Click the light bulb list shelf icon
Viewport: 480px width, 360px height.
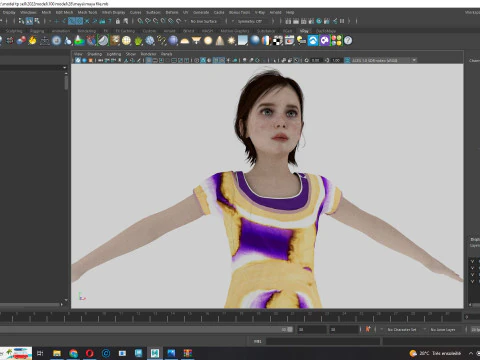(301, 41)
